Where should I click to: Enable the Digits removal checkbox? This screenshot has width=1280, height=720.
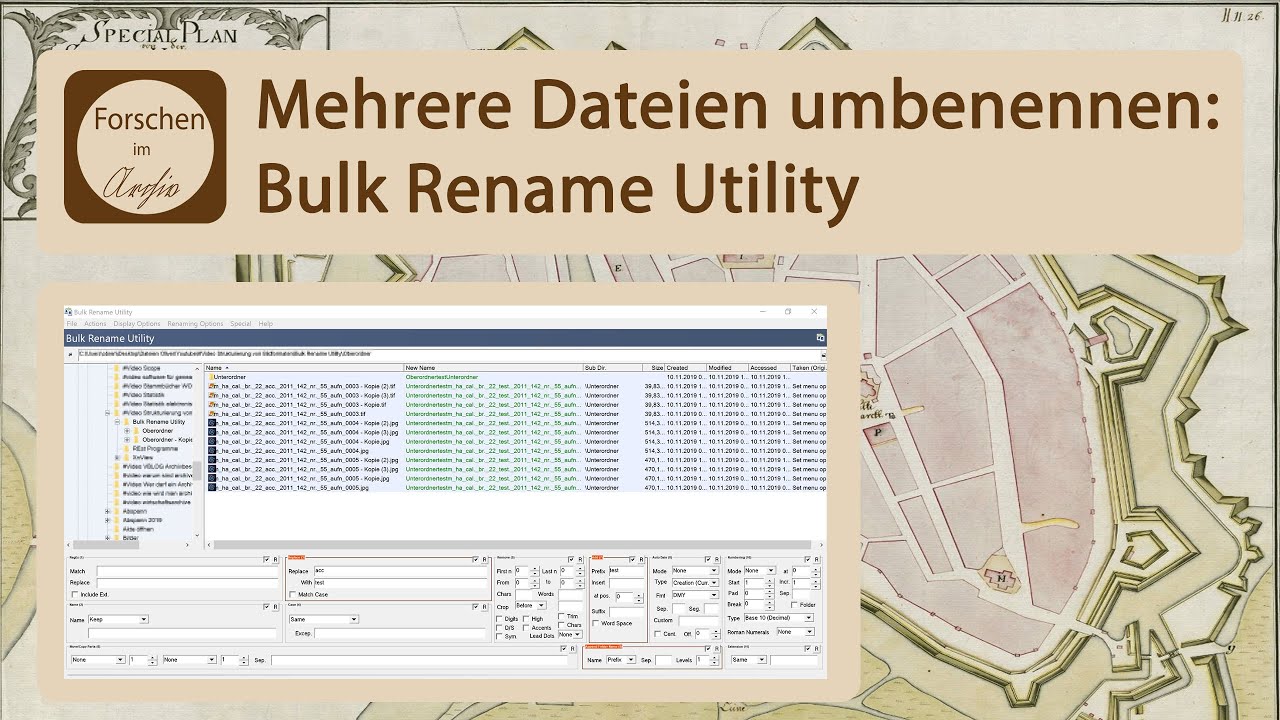pyautogui.click(x=499, y=619)
